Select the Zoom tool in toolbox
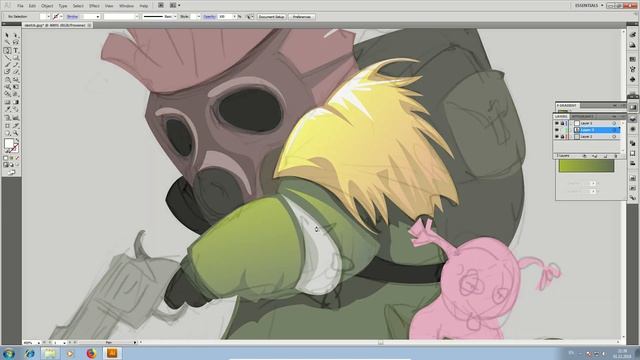The image size is (640, 360). coord(16,133)
